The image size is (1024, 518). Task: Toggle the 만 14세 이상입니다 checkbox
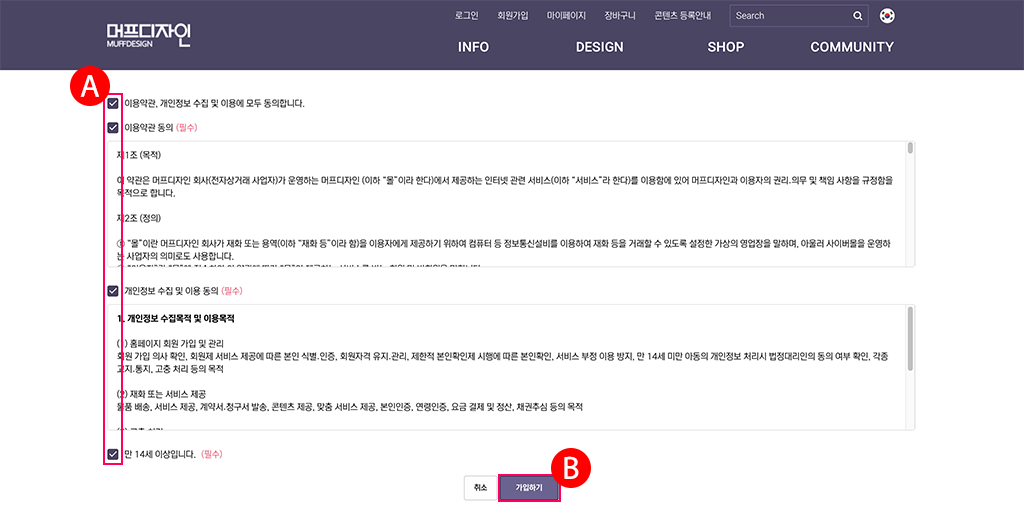pos(113,454)
